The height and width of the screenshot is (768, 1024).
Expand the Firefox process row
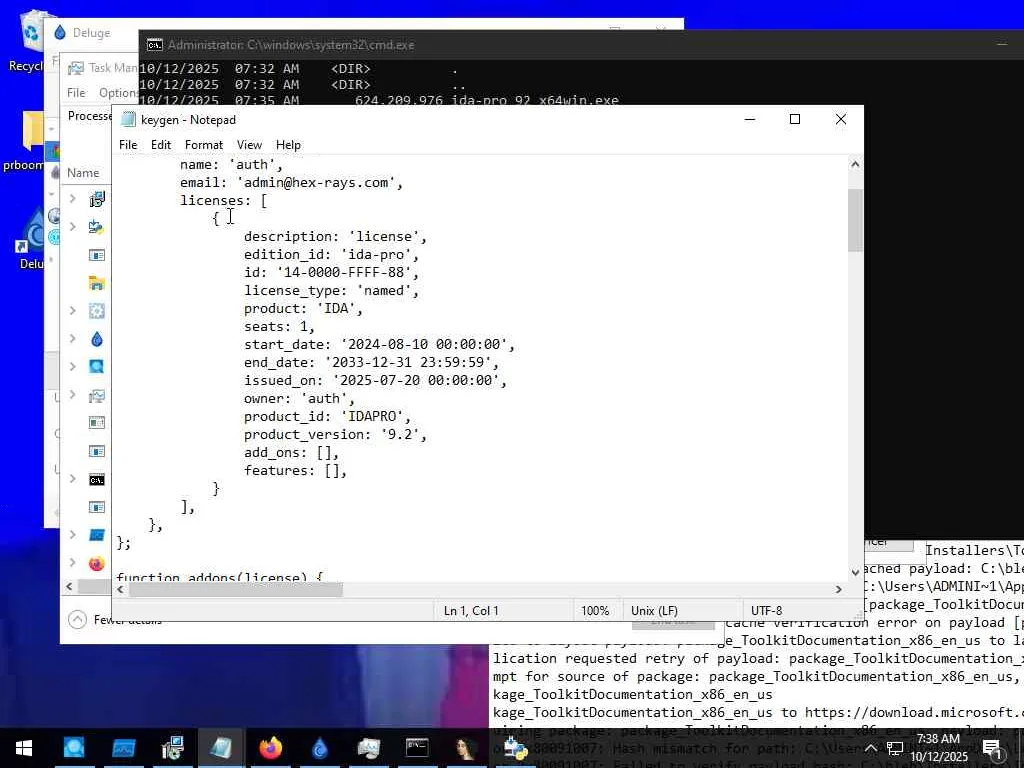[x=72, y=563]
